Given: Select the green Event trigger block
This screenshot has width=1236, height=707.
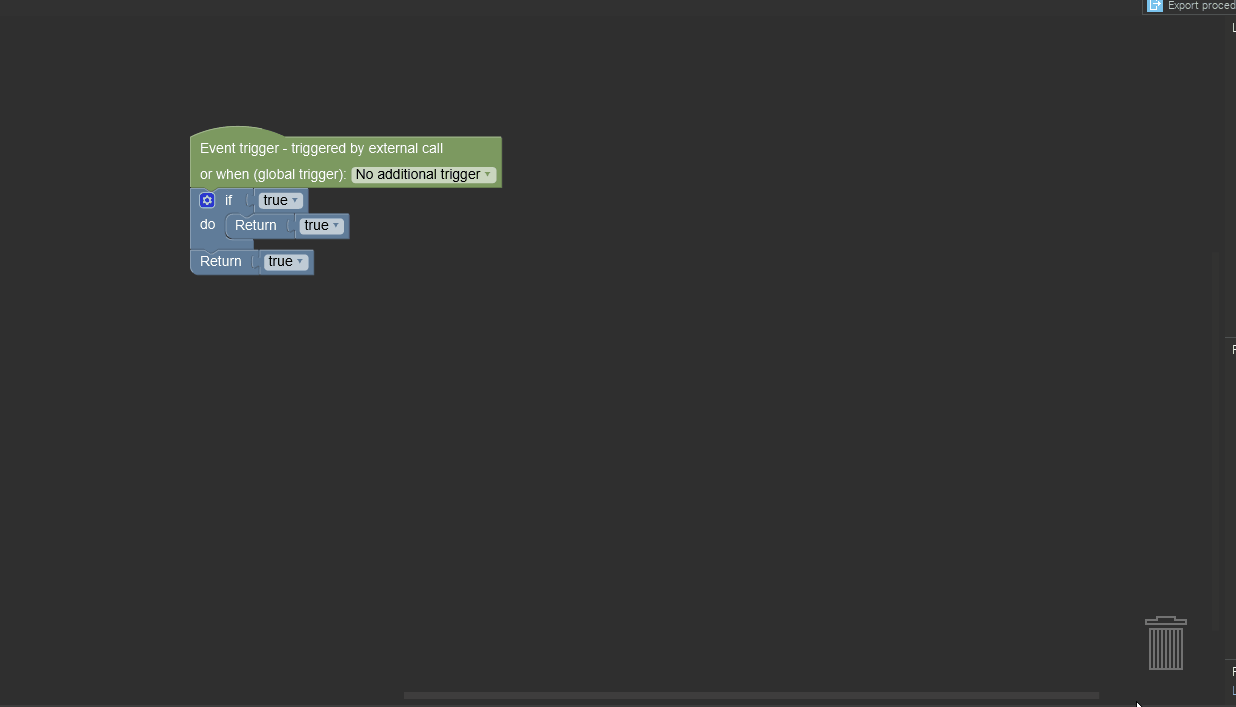Looking at the screenshot, I should pyautogui.click(x=320, y=148).
